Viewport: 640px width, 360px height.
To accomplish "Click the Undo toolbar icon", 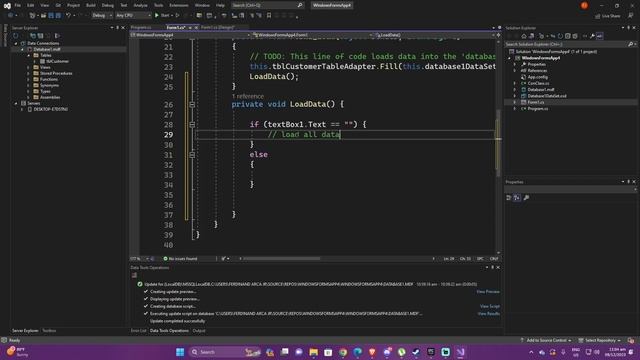I will point(69,16).
